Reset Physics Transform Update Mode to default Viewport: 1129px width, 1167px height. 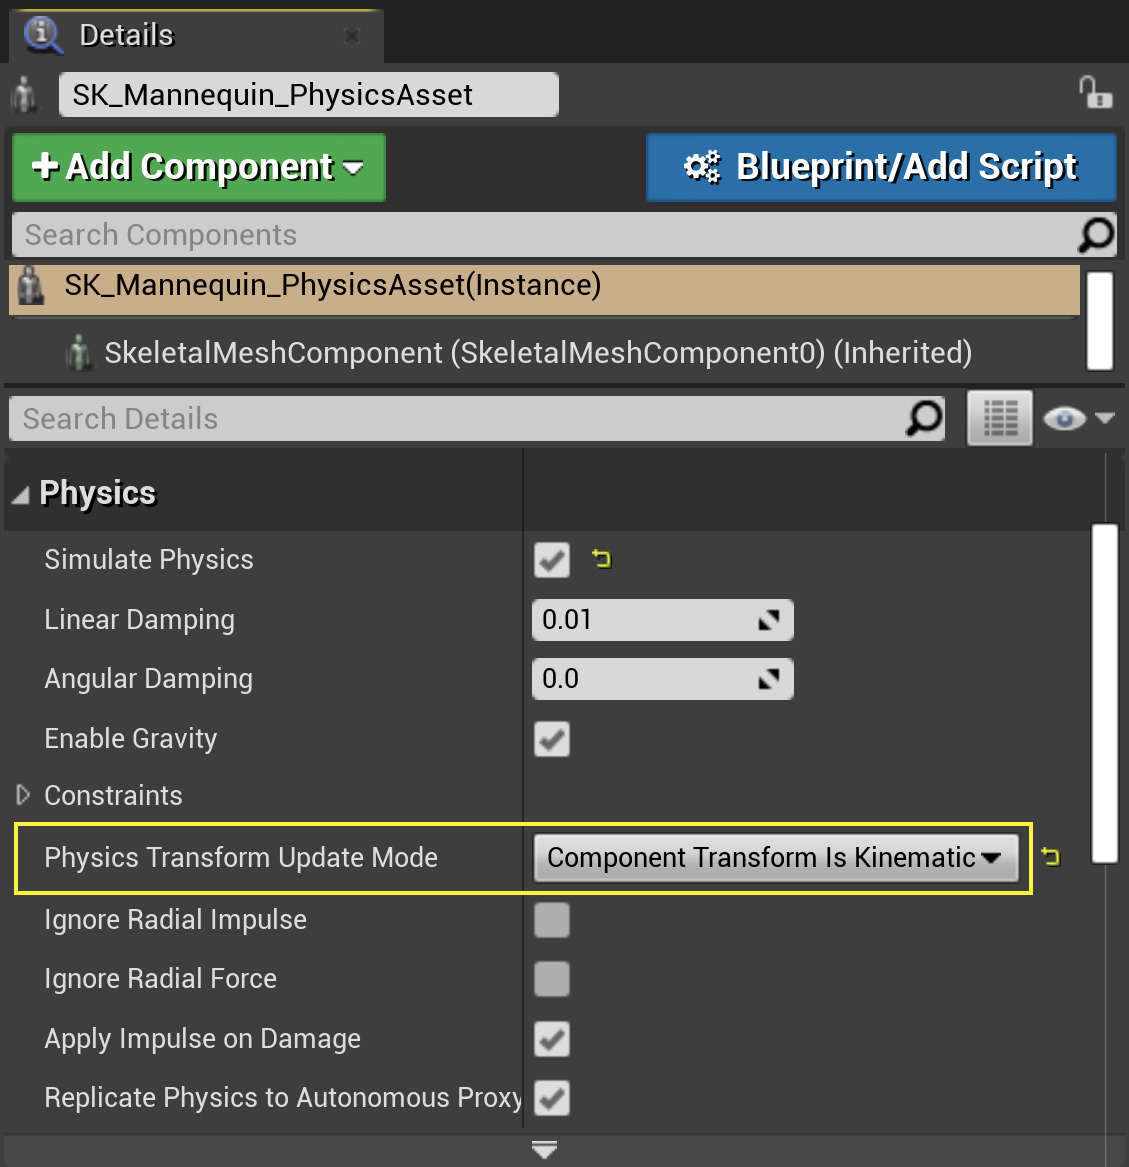coord(1050,856)
